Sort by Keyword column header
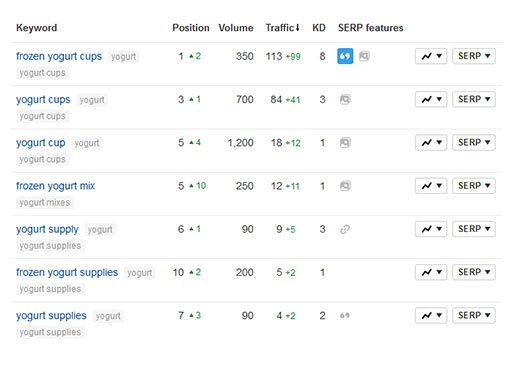 [37, 28]
